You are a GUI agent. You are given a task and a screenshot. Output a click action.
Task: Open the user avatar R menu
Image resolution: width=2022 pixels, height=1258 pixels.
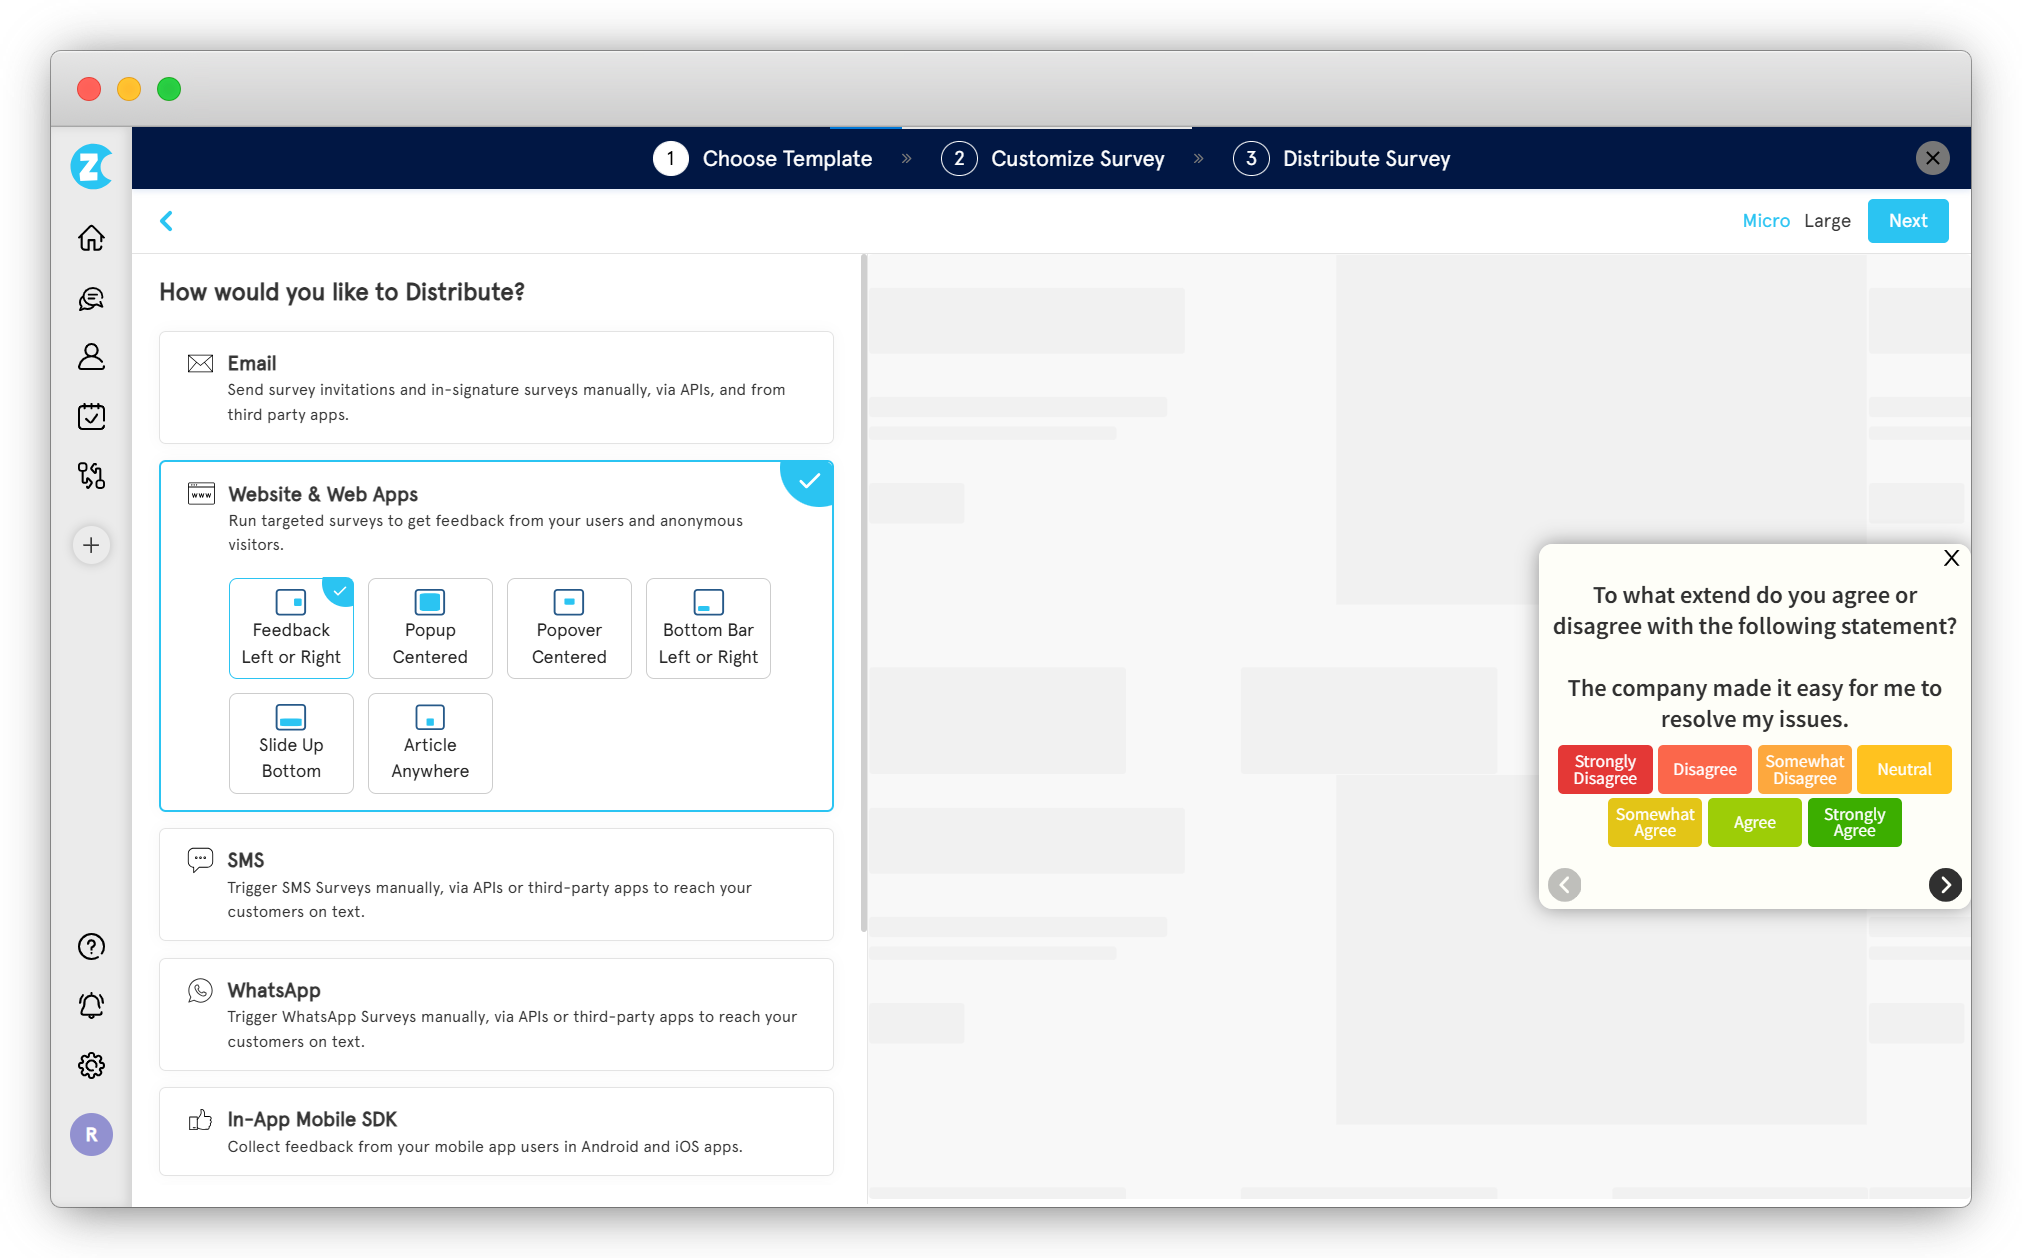tap(91, 1134)
